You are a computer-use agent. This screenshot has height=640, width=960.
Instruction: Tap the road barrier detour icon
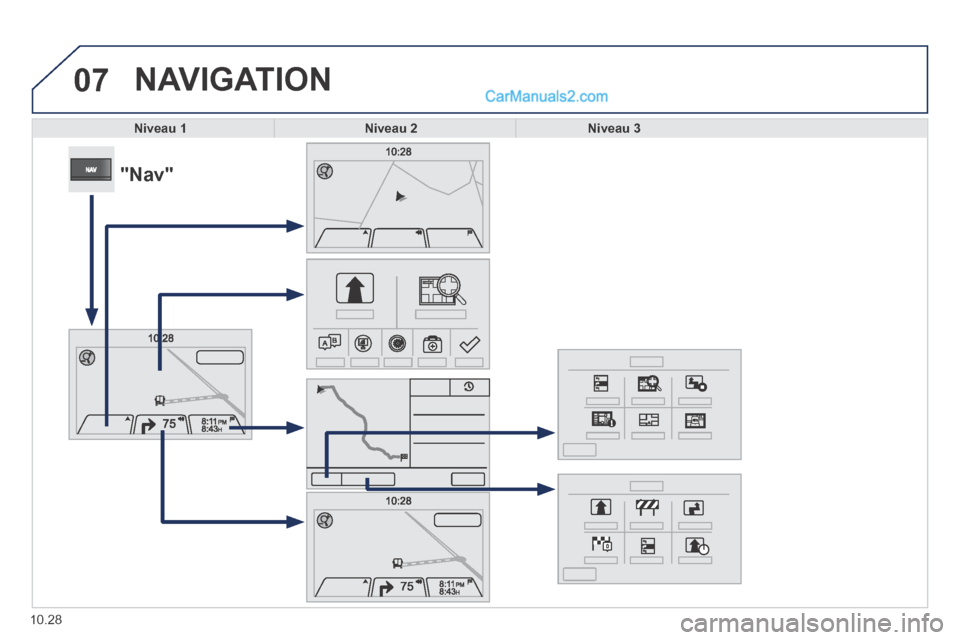tap(647, 507)
